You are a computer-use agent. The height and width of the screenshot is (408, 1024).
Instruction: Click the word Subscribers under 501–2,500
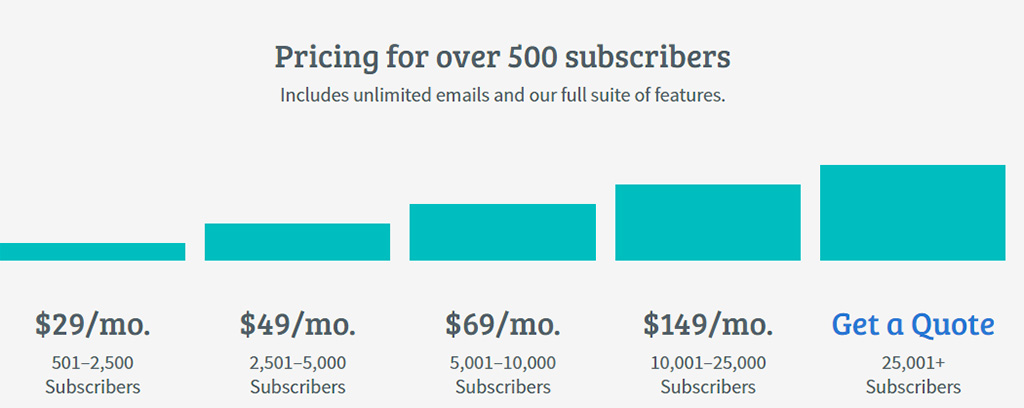(93, 387)
